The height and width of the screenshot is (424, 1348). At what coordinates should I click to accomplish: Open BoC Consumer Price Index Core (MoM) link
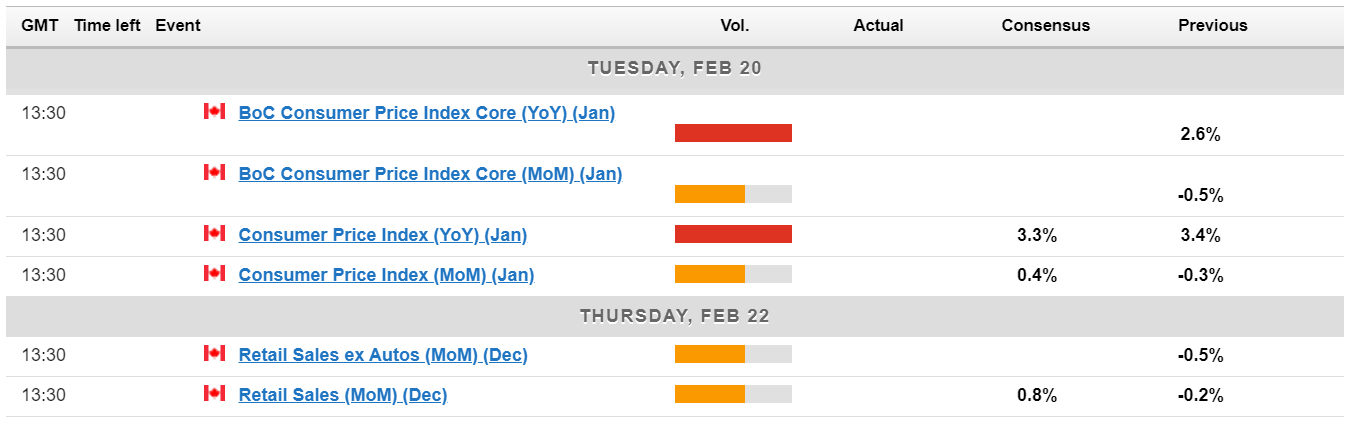pyautogui.click(x=430, y=174)
